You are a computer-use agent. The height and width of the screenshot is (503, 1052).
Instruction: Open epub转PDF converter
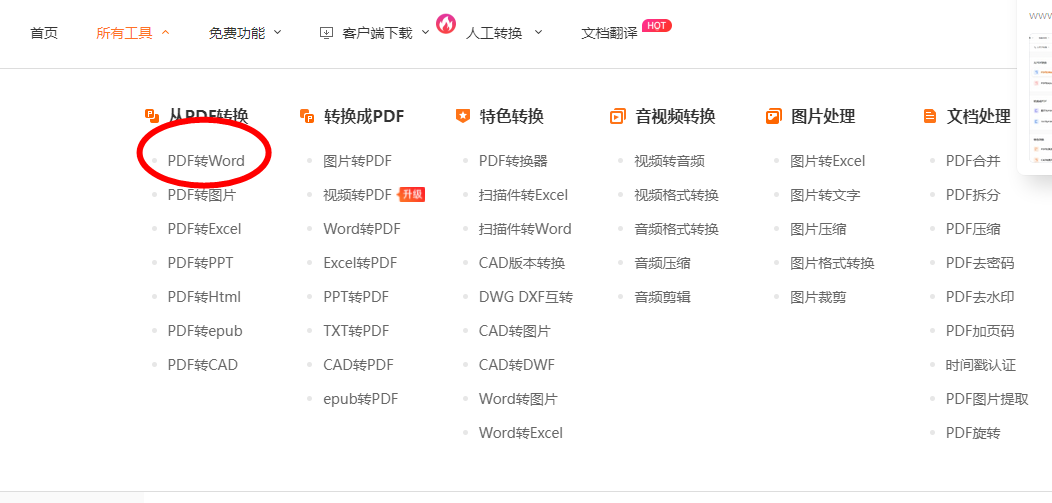pos(360,400)
